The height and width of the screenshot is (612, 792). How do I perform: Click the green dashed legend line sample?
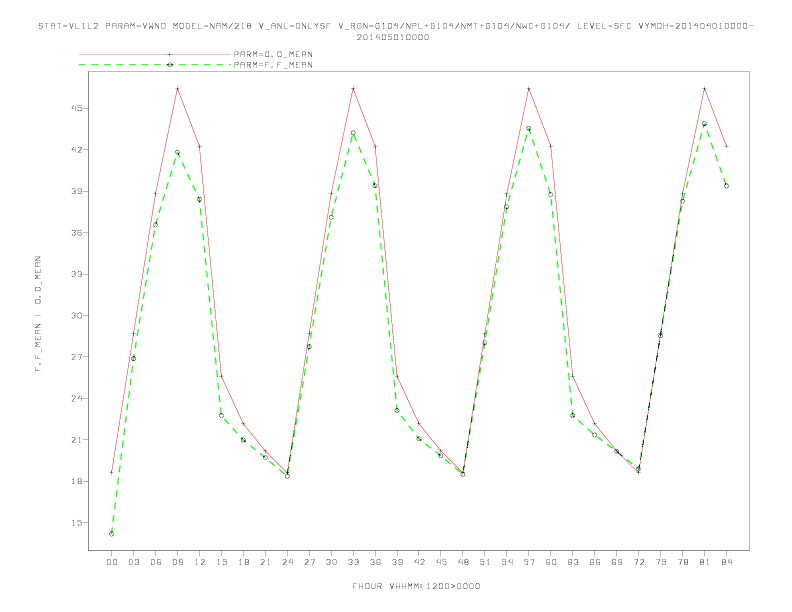(155, 65)
